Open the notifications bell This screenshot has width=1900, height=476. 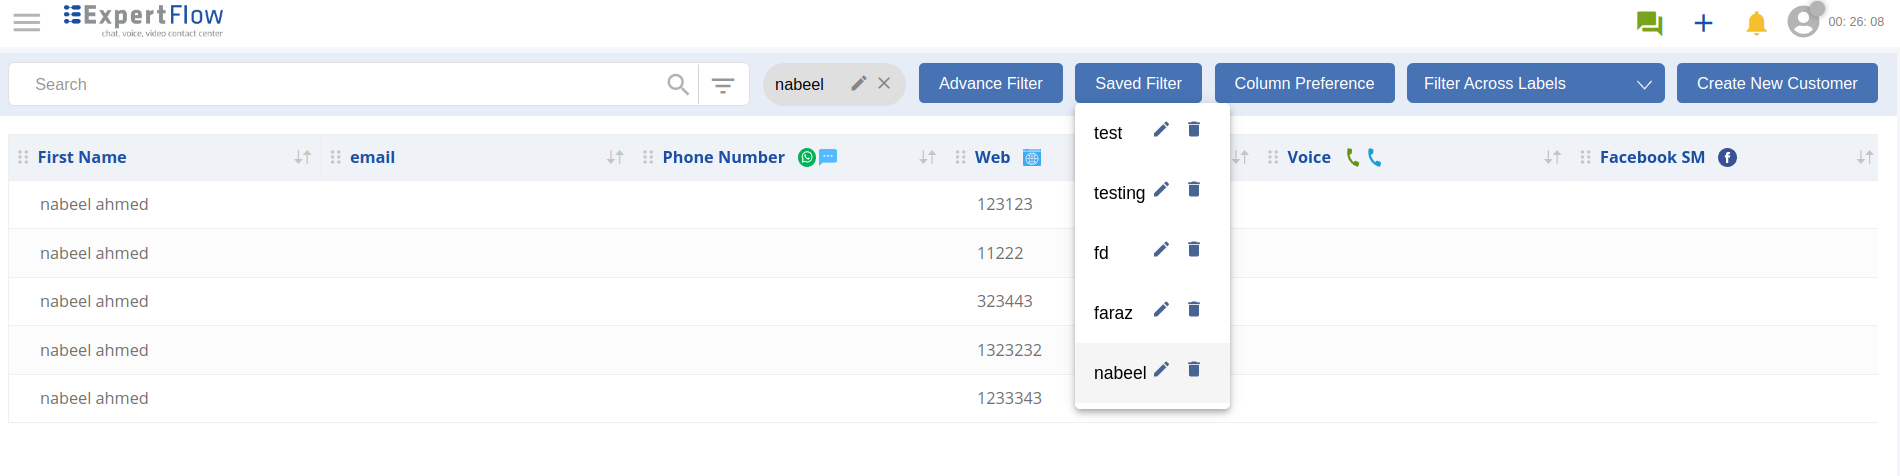(x=1756, y=22)
